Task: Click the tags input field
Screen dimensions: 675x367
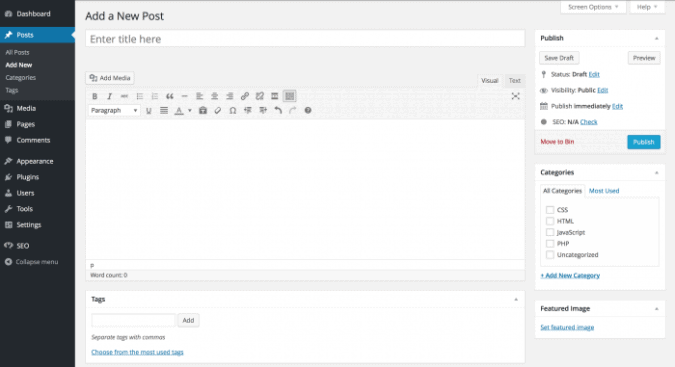Action: pyautogui.click(x=133, y=320)
